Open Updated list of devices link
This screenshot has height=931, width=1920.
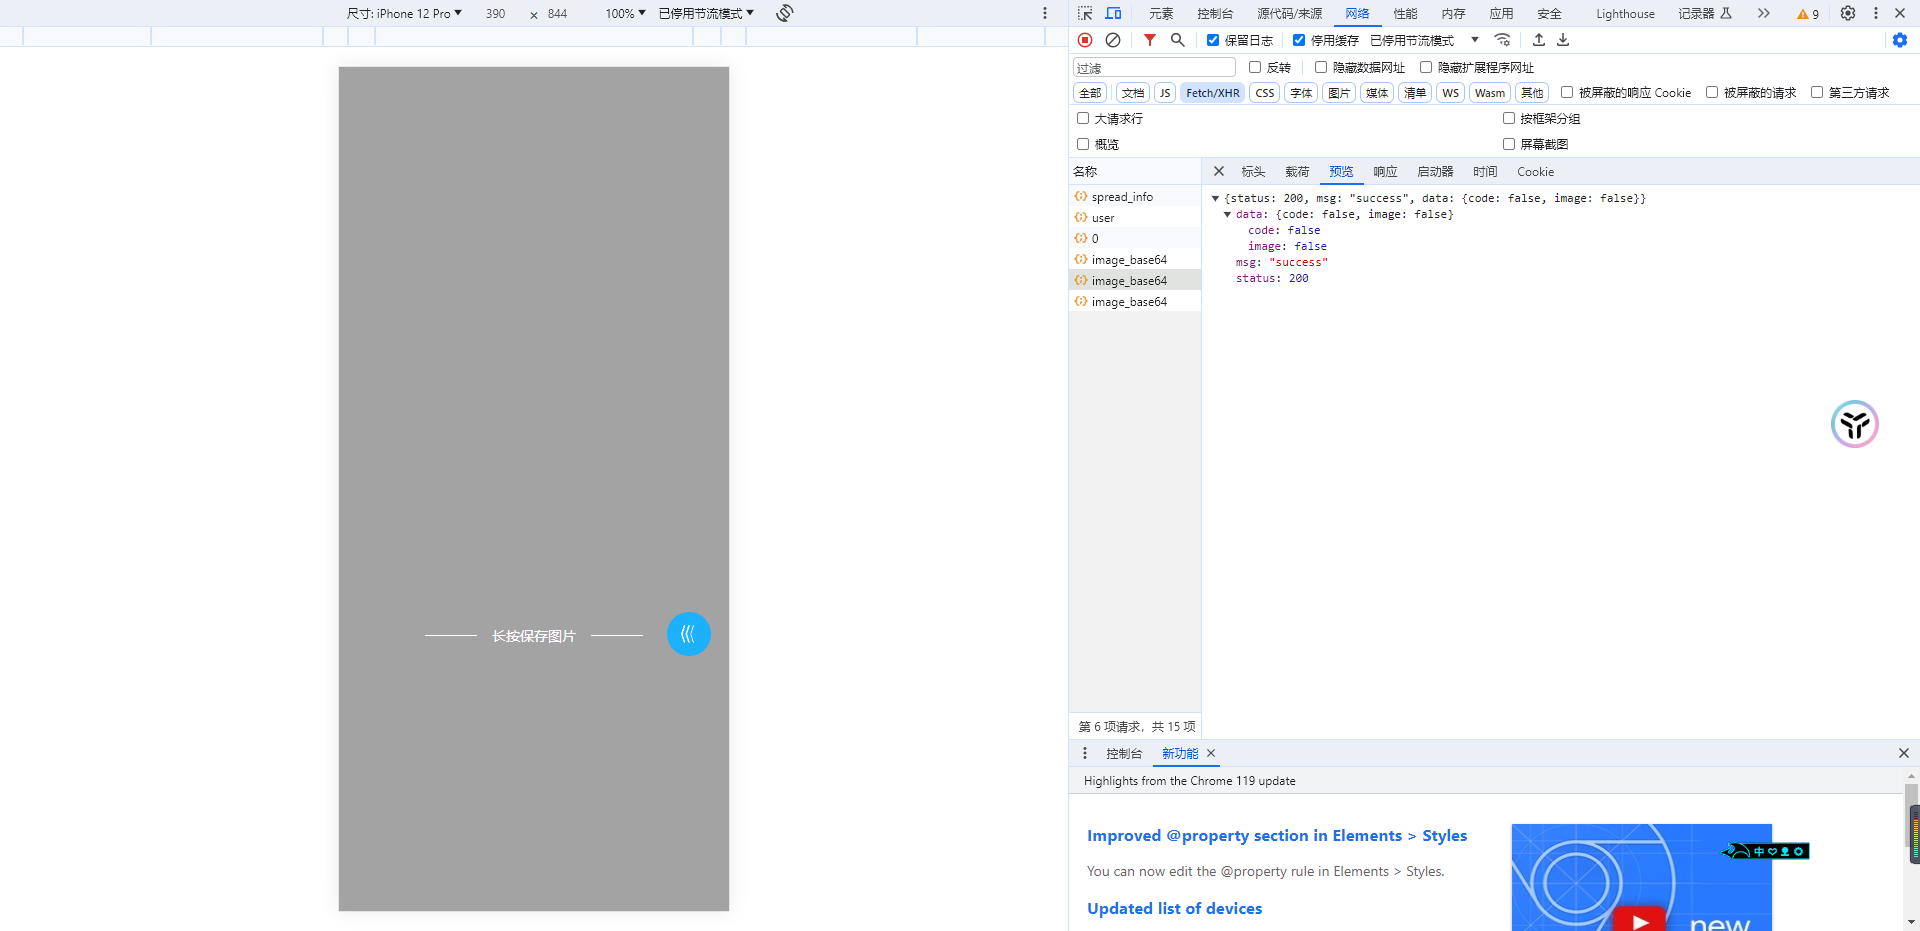1174,908
